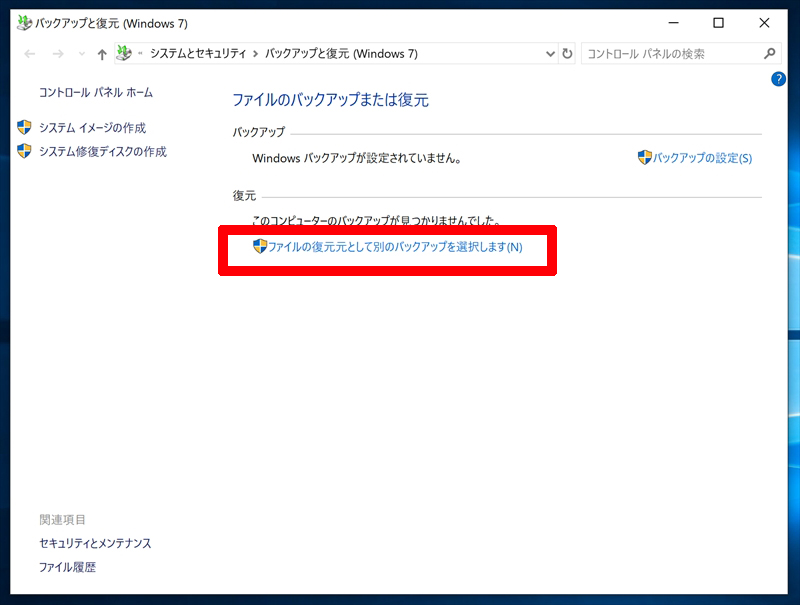Viewport: 800px width, 605px height.
Task: Go up one level with Up arrow
Action: [x=102, y=54]
